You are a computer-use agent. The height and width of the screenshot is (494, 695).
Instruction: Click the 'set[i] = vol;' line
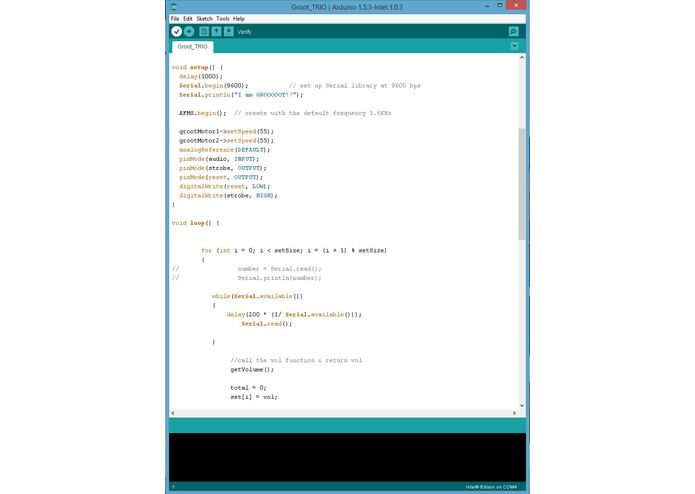[254, 397]
